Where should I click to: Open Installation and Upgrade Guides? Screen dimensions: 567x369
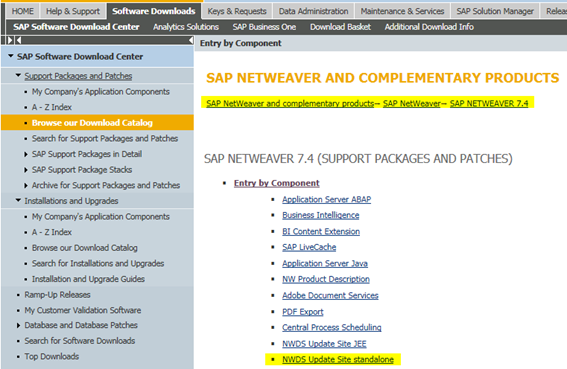coord(88,279)
